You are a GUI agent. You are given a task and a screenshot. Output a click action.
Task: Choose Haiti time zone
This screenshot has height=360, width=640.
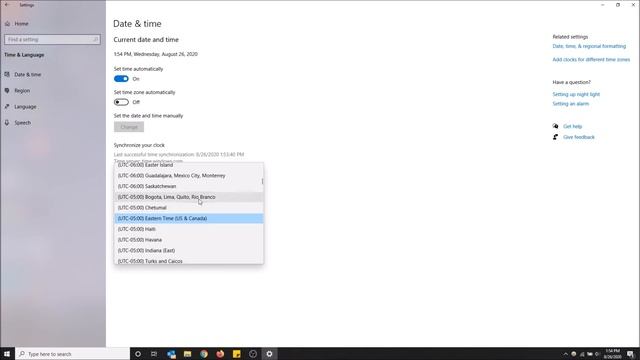pyautogui.click(x=188, y=229)
